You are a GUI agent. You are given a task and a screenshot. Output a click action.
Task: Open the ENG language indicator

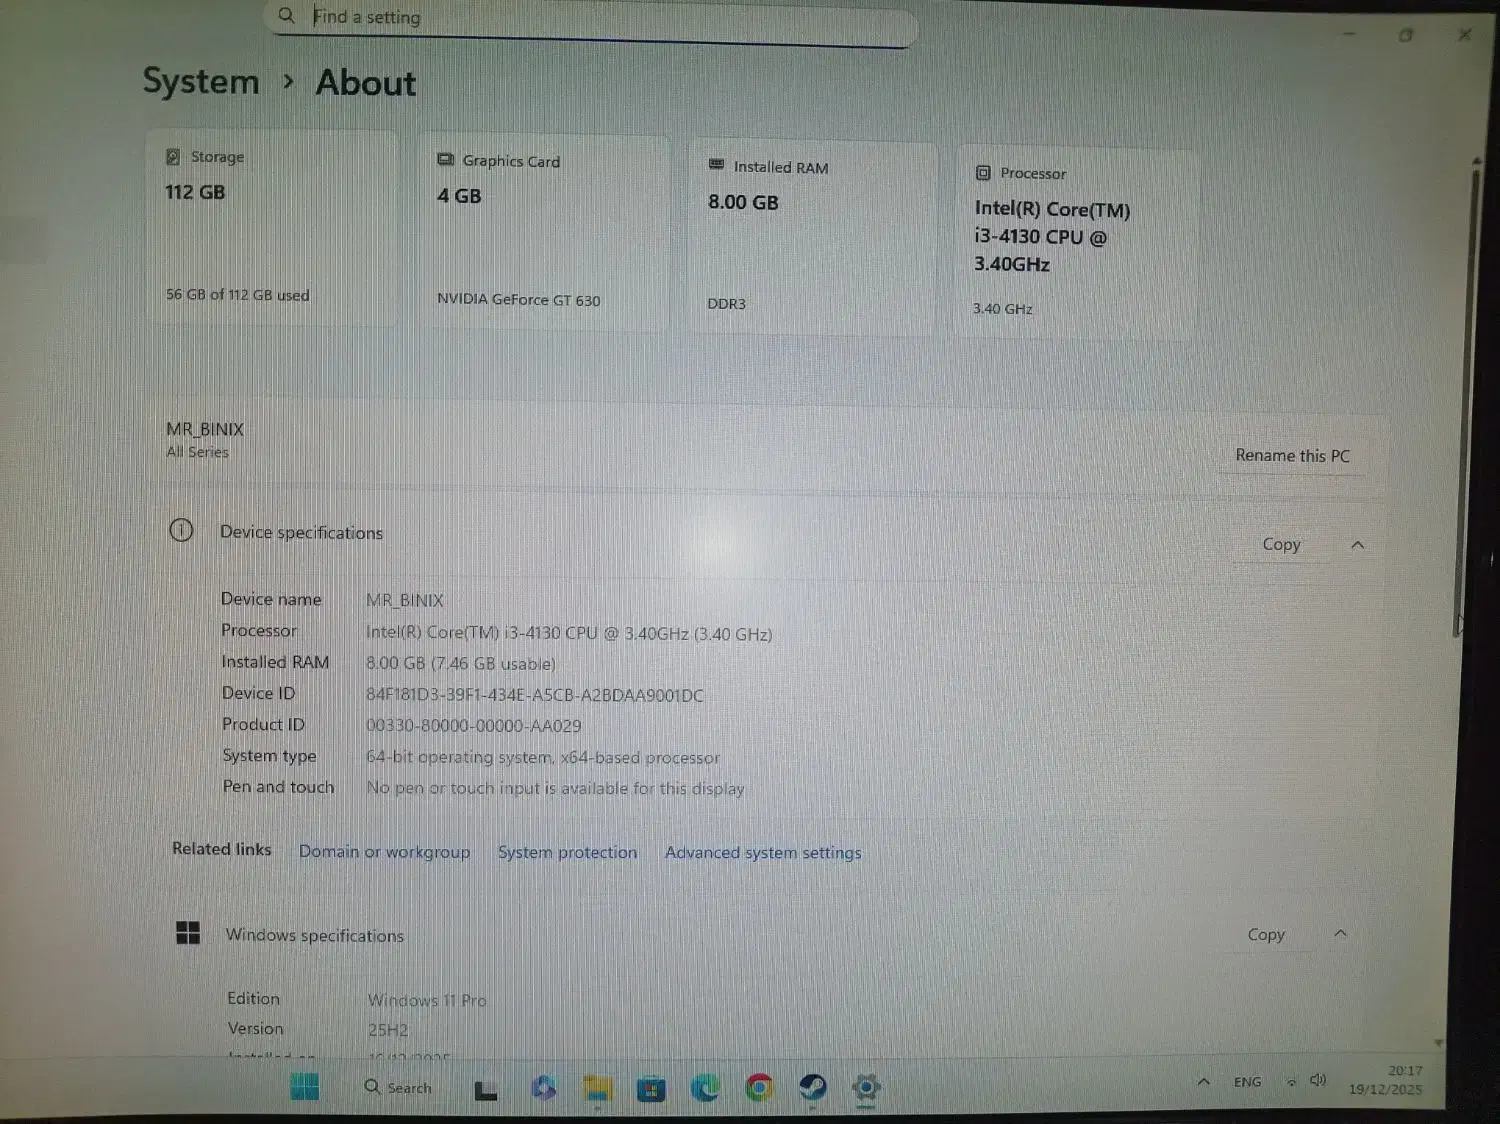pos(1247,1082)
